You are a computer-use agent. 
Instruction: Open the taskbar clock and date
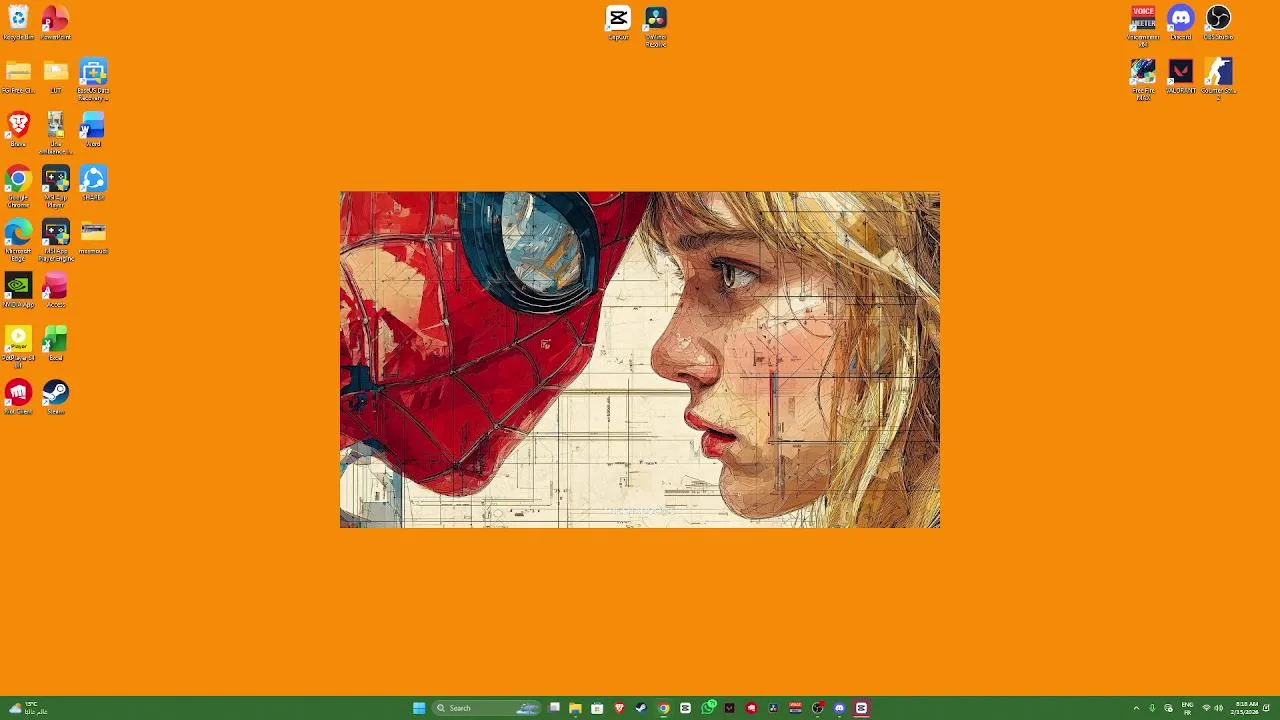[1246, 708]
